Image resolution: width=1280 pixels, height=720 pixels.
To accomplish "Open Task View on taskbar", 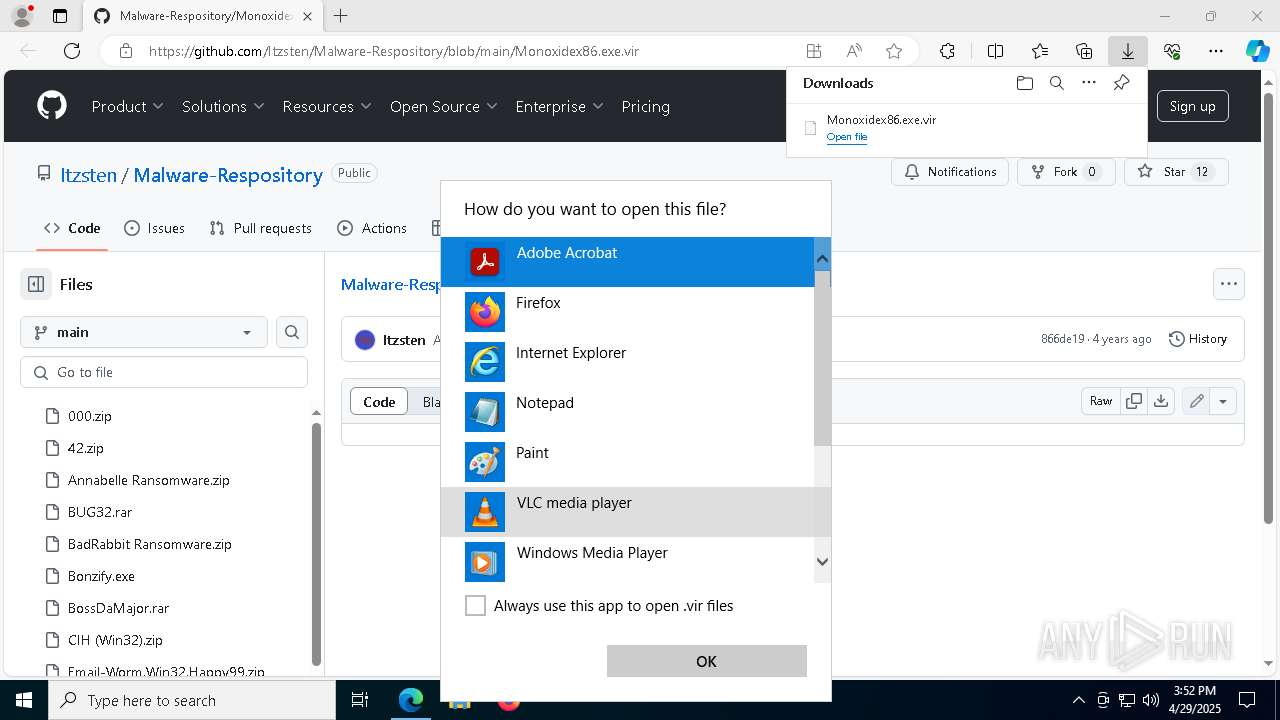I will point(360,700).
